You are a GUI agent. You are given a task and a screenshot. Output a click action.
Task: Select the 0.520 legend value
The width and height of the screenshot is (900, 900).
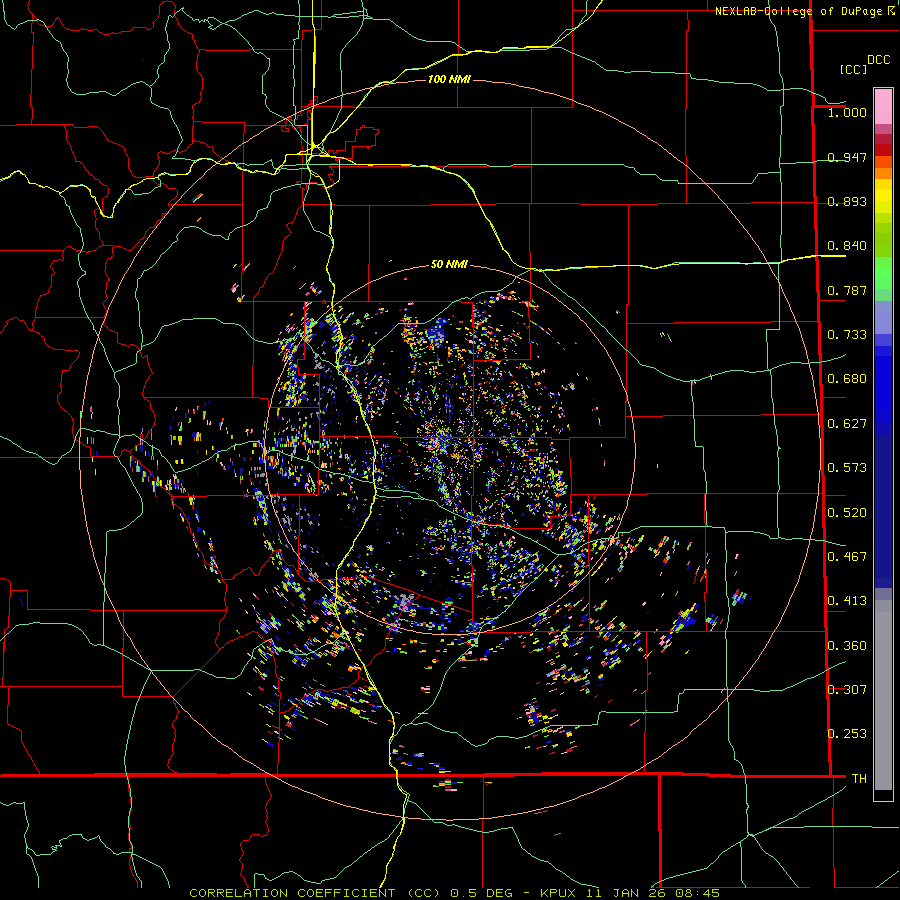[847, 513]
